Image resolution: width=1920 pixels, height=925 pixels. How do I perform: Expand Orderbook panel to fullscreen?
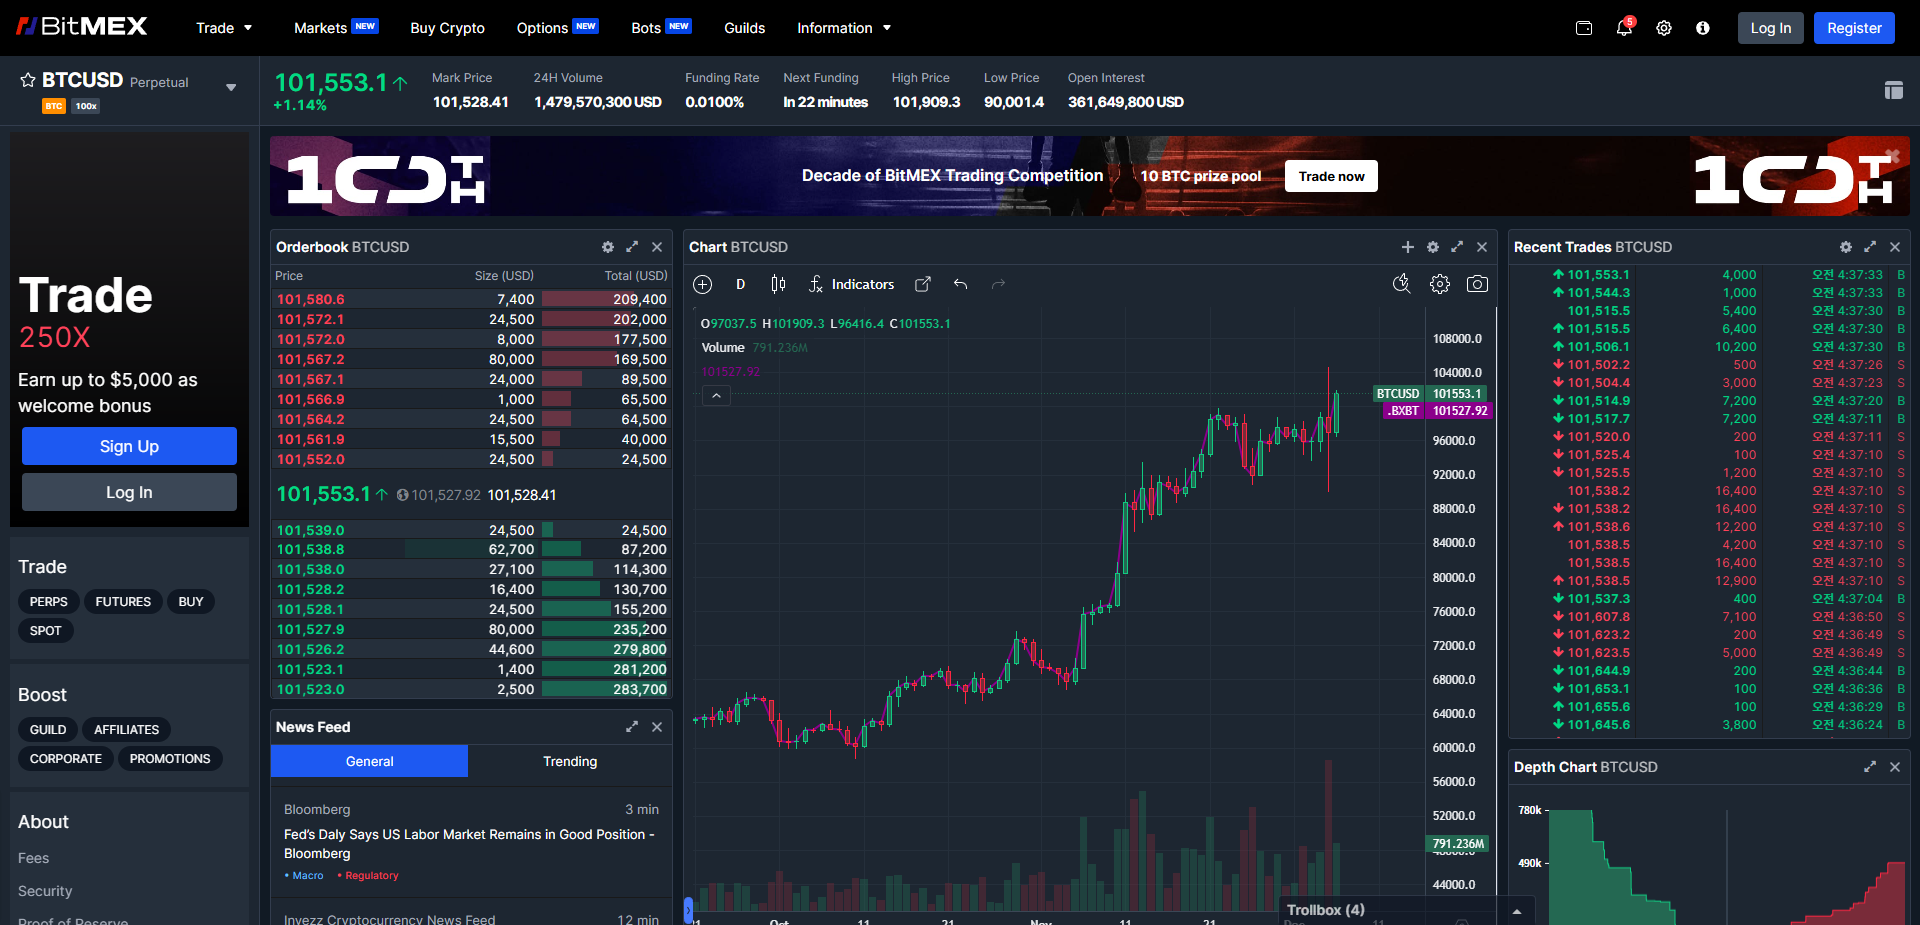click(632, 247)
